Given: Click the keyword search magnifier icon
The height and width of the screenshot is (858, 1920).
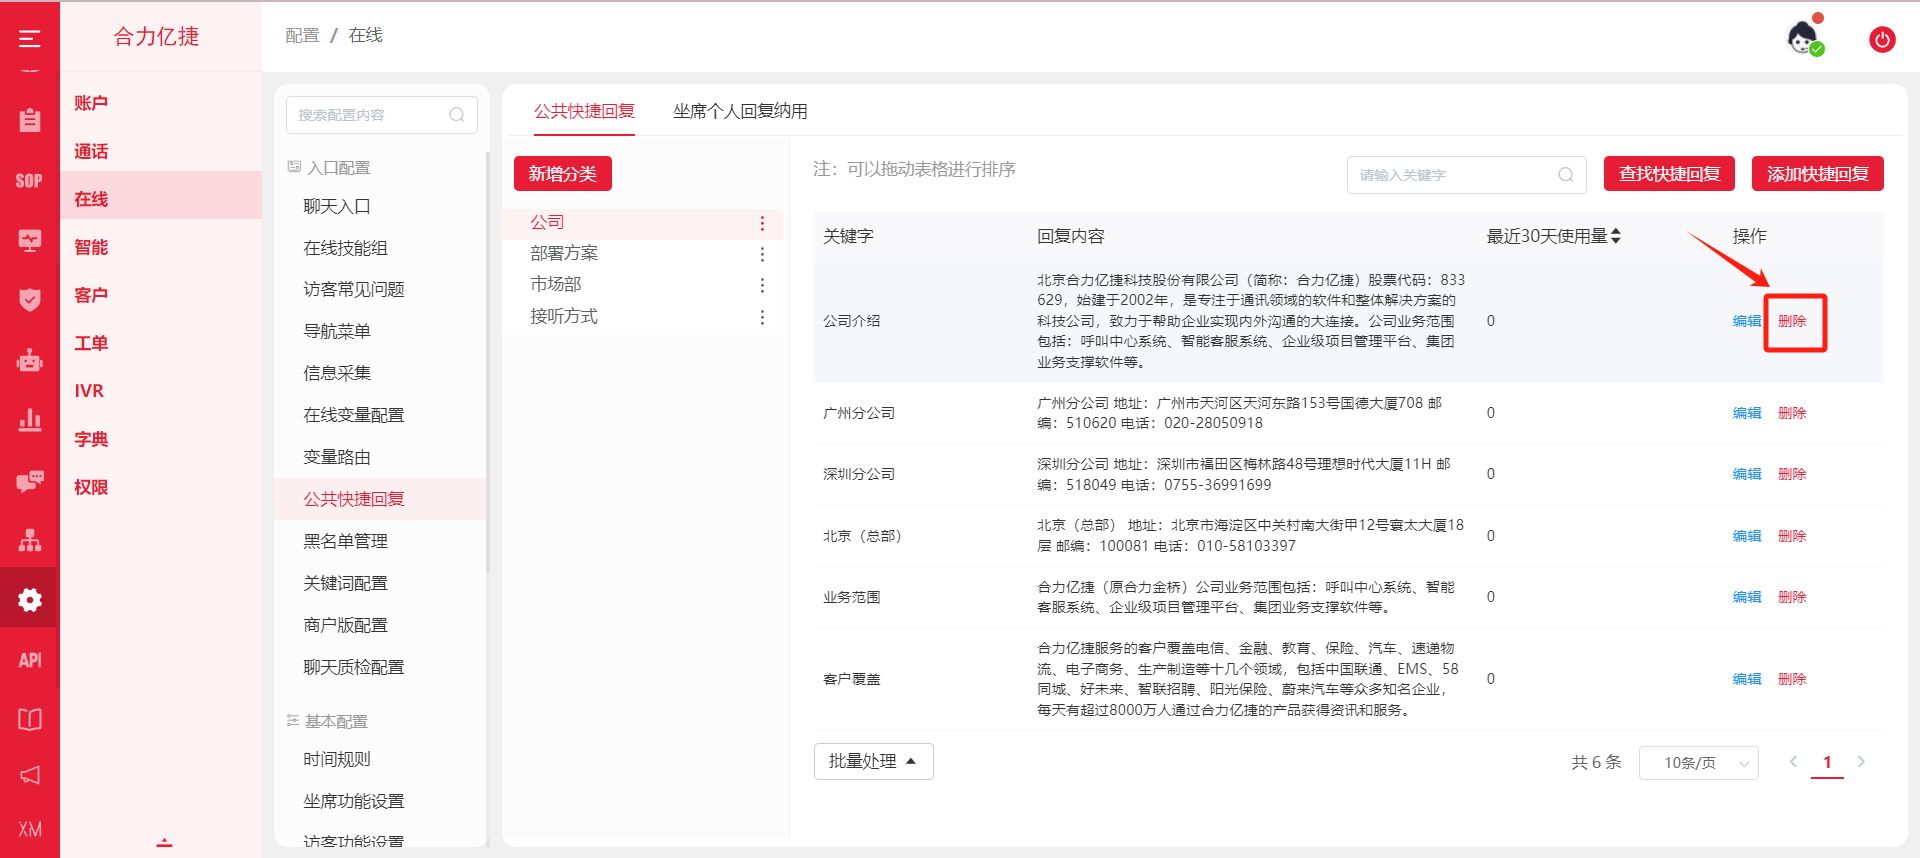Looking at the screenshot, I should pyautogui.click(x=1566, y=175).
